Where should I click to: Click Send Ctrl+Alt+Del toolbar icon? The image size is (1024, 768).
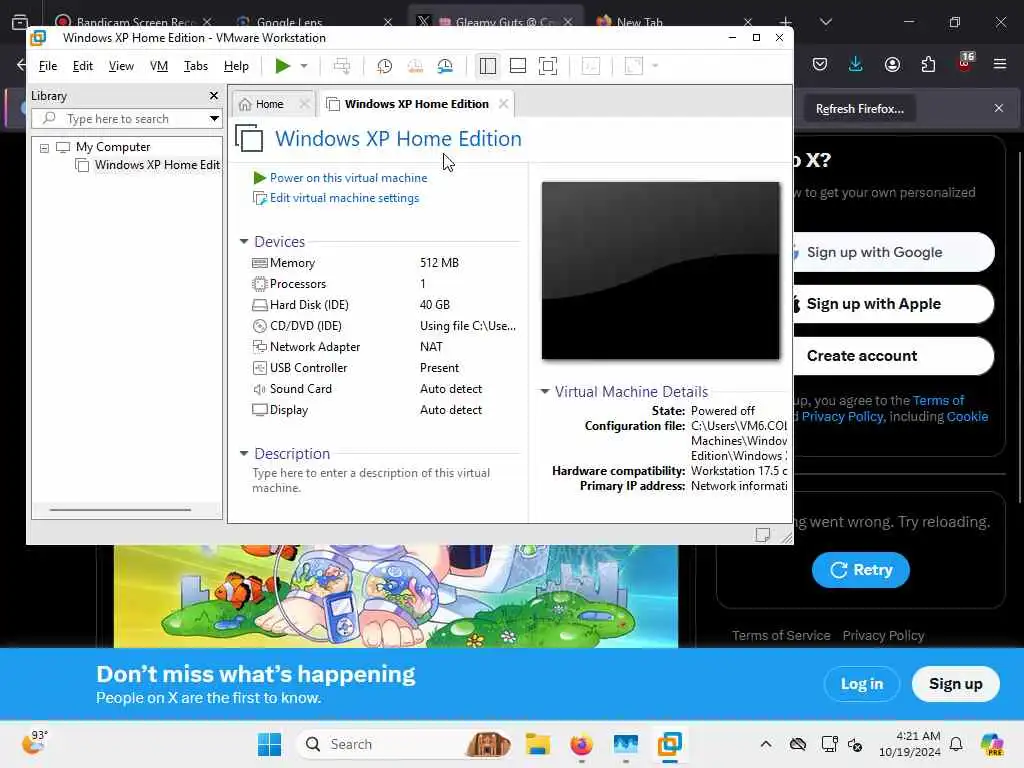click(342, 66)
